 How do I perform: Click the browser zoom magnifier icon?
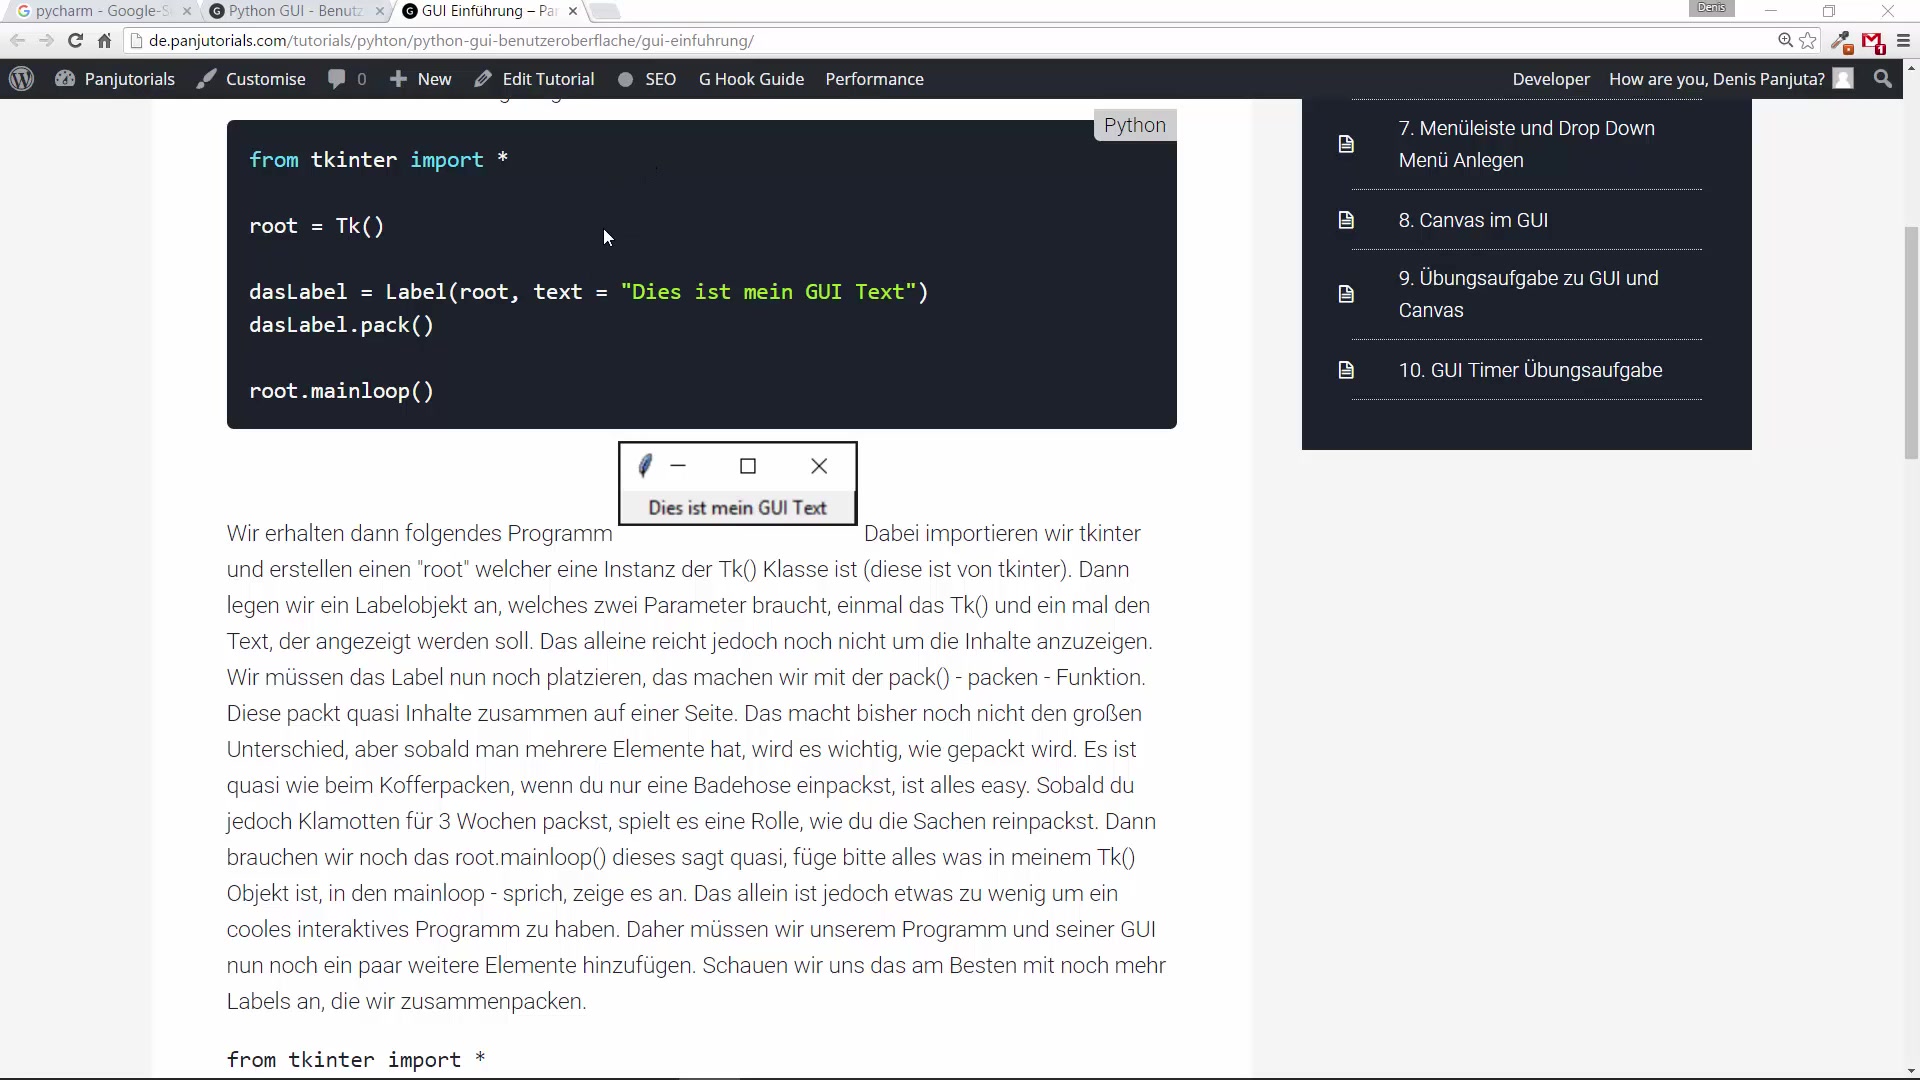(x=1785, y=41)
